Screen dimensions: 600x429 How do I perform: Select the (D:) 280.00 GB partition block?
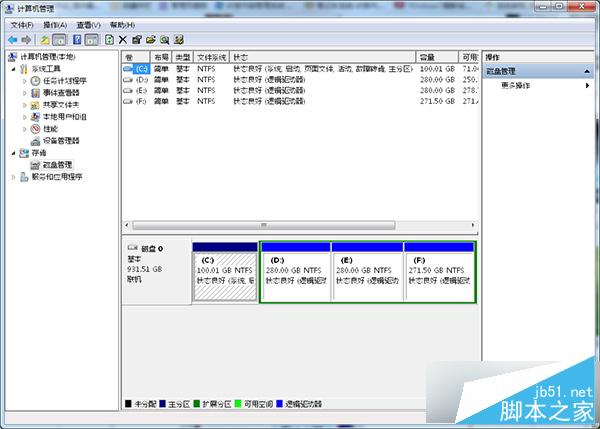pos(296,272)
